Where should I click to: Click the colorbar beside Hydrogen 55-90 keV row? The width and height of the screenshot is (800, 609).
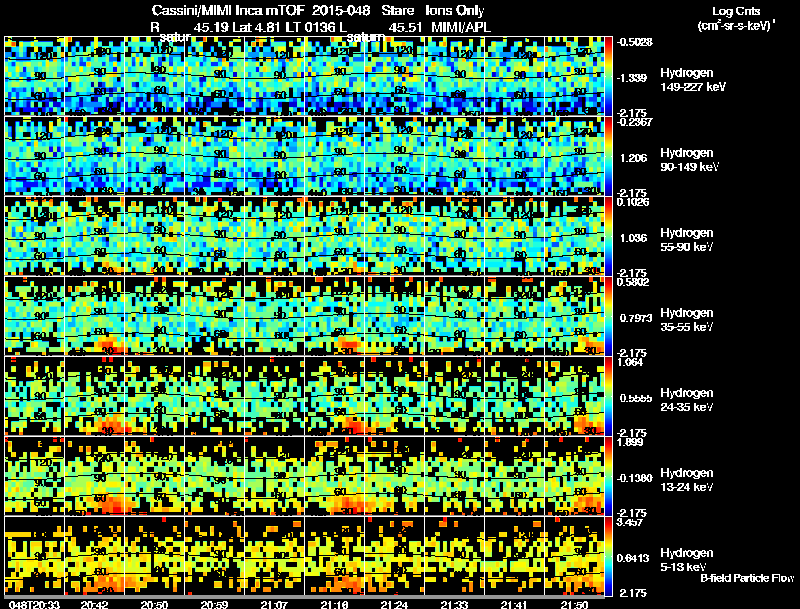point(609,236)
